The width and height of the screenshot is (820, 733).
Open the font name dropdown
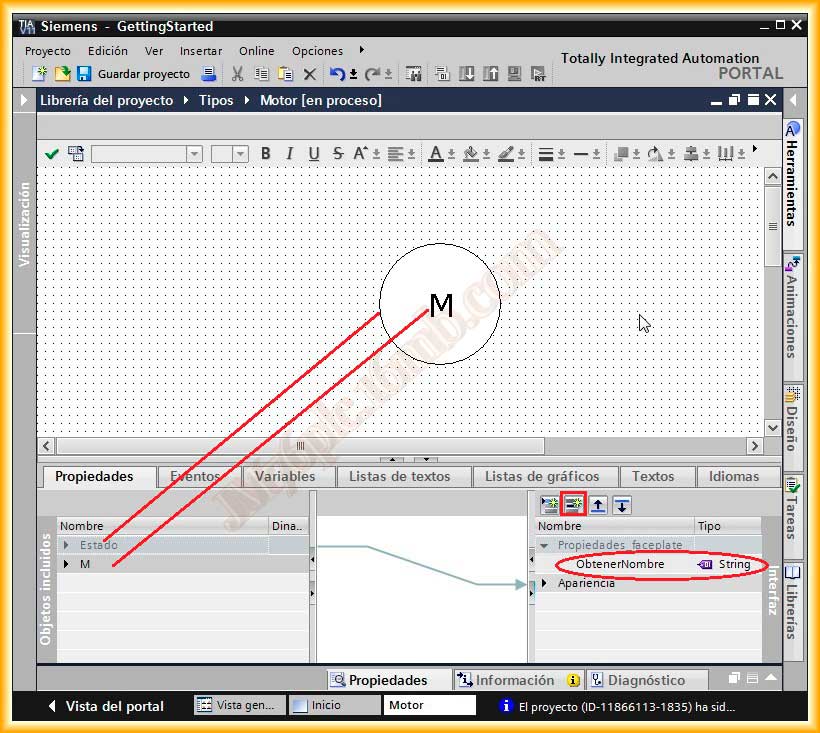click(194, 153)
